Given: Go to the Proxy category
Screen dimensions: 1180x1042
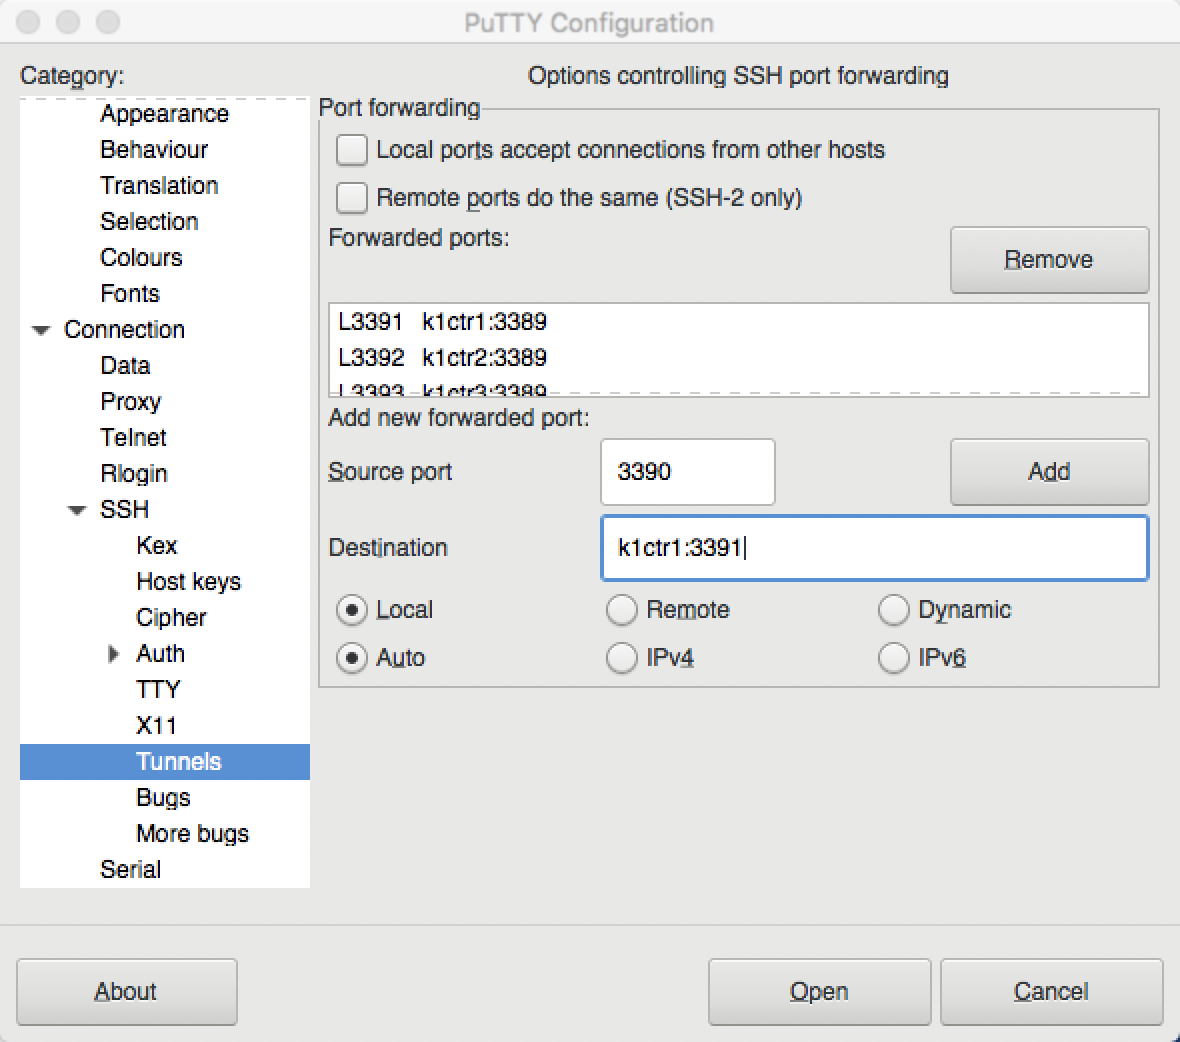Looking at the screenshot, I should tap(131, 402).
